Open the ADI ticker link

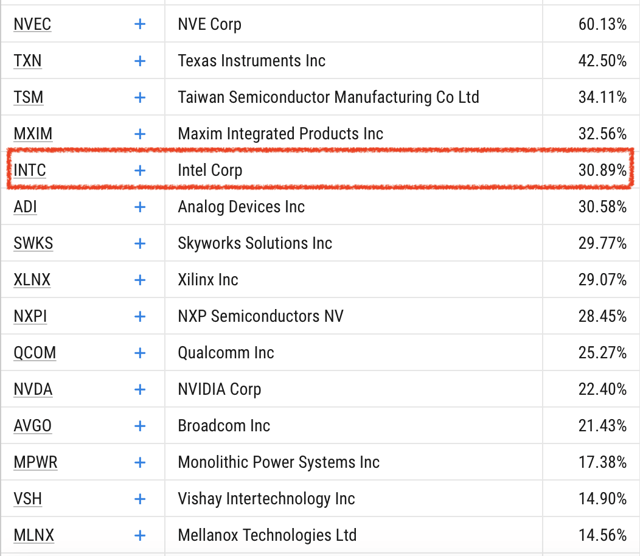25,207
